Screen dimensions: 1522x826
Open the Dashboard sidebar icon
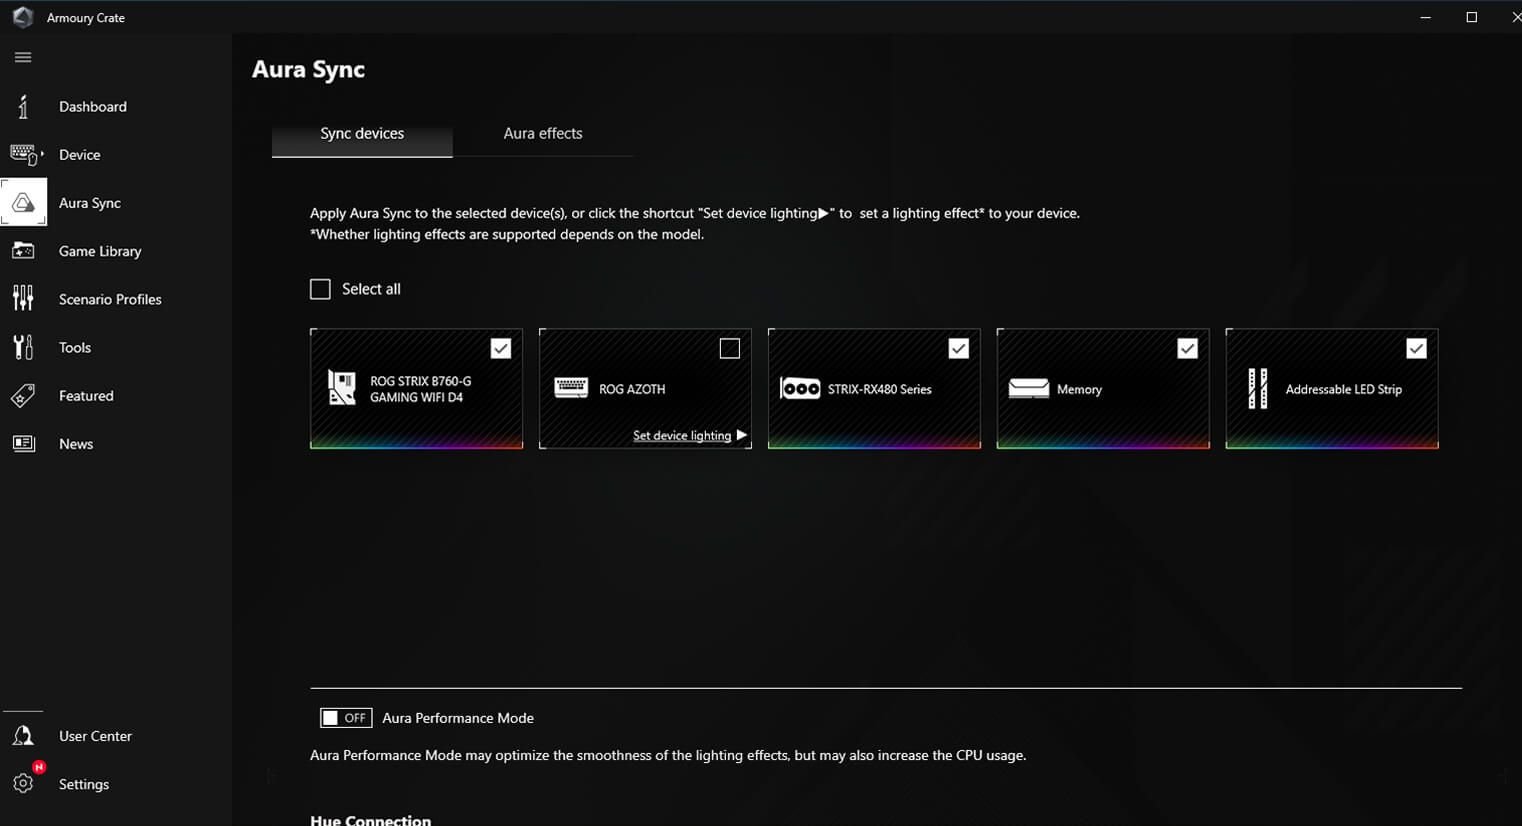tap(23, 106)
